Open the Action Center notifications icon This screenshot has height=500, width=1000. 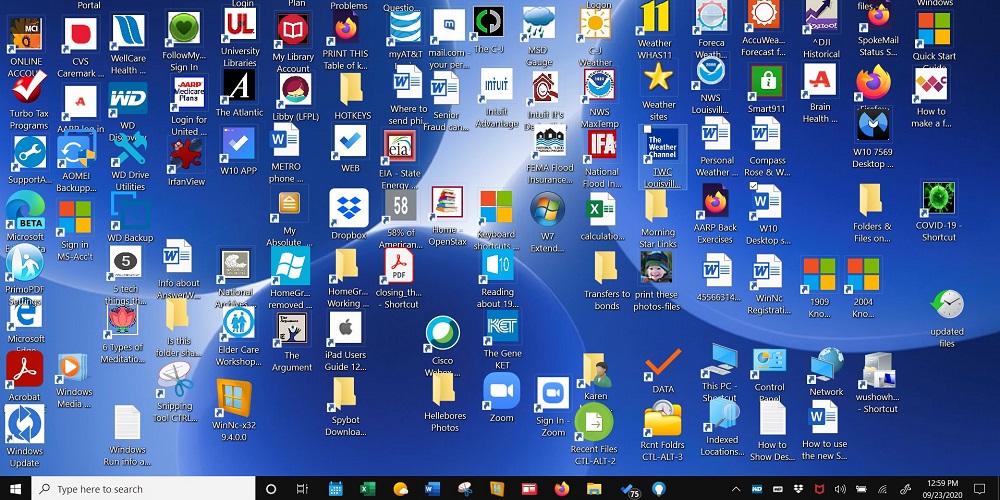point(980,489)
